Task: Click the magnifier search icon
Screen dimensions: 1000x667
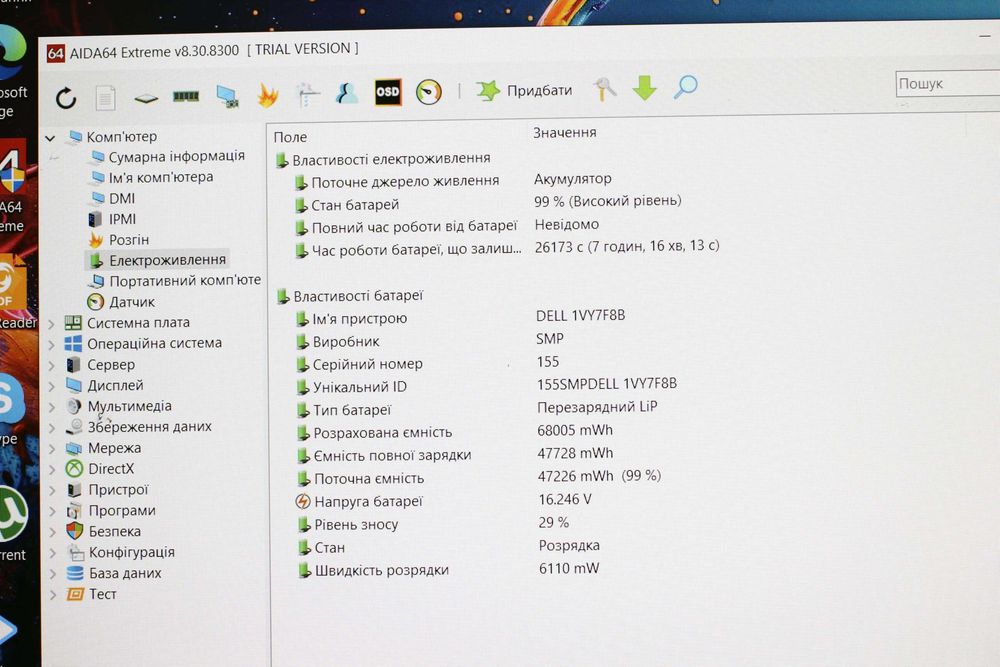Action: coord(686,87)
